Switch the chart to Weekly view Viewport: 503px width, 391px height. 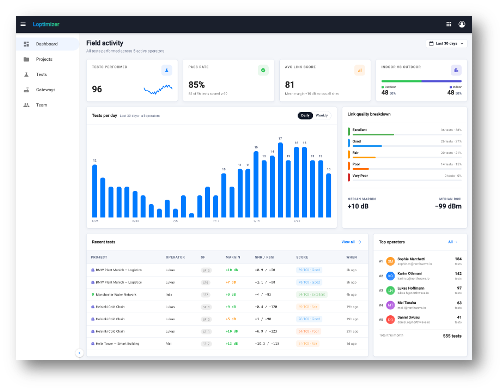322,116
